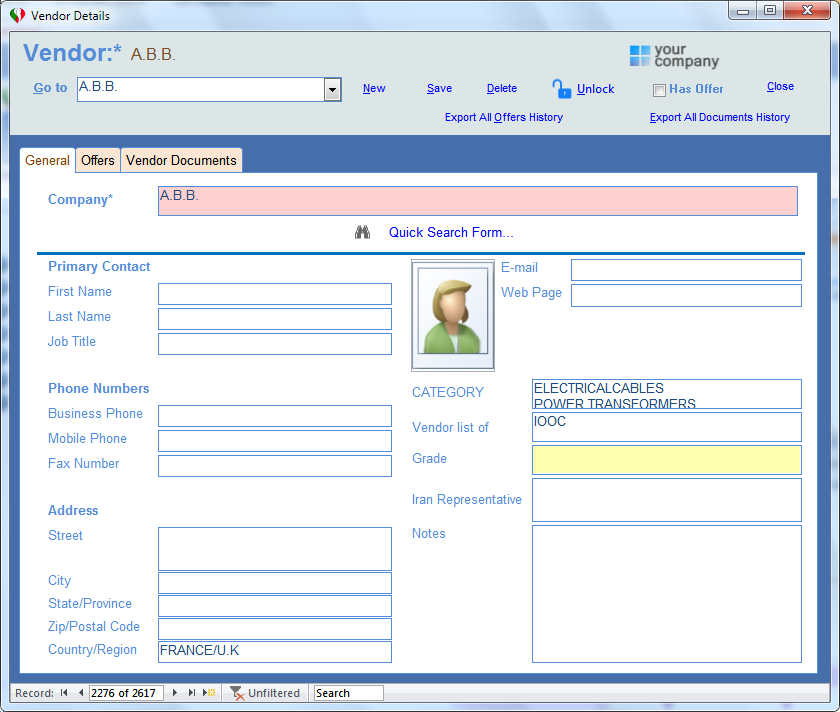Click the State/Province input field

point(275,606)
